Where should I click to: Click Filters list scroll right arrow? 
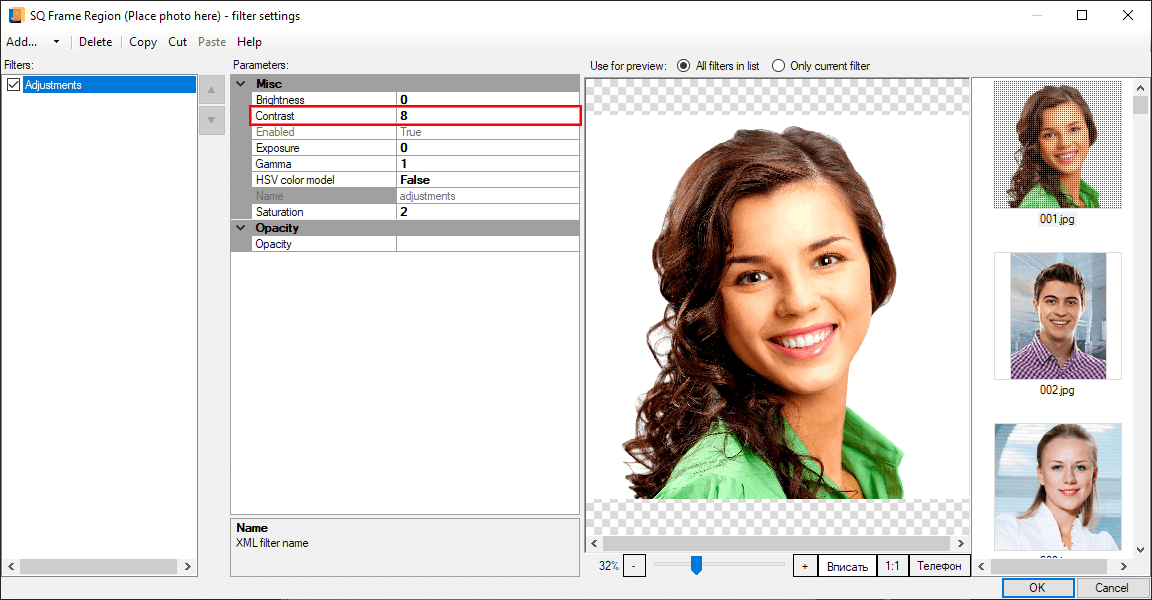tap(187, 566)
